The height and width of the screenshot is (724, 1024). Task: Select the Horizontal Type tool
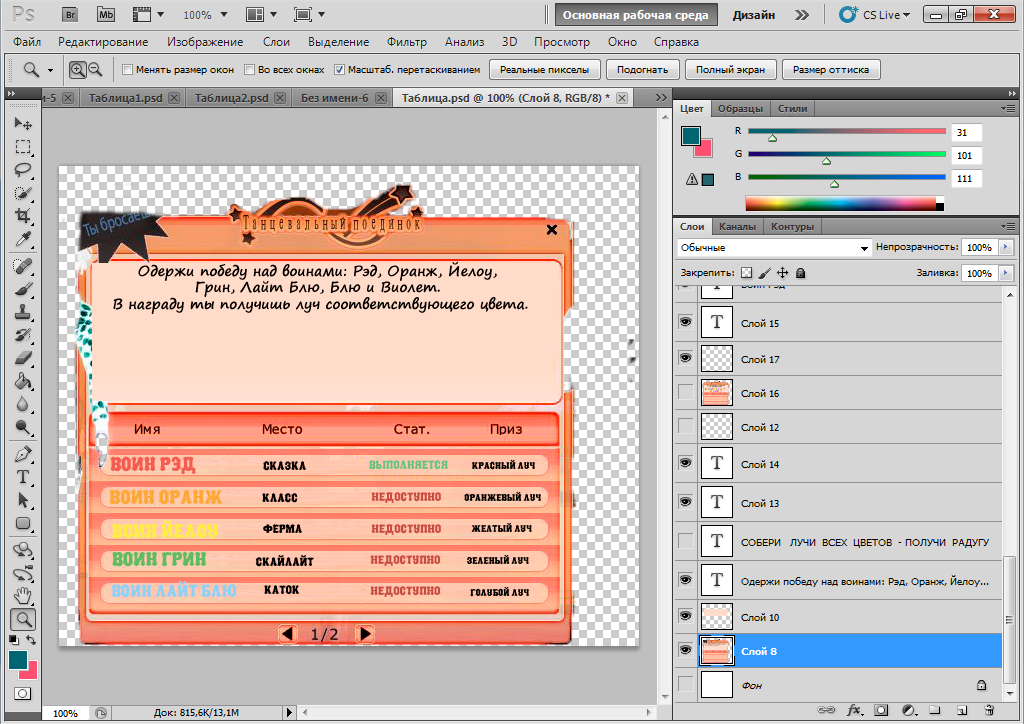[x=23, y=477]
